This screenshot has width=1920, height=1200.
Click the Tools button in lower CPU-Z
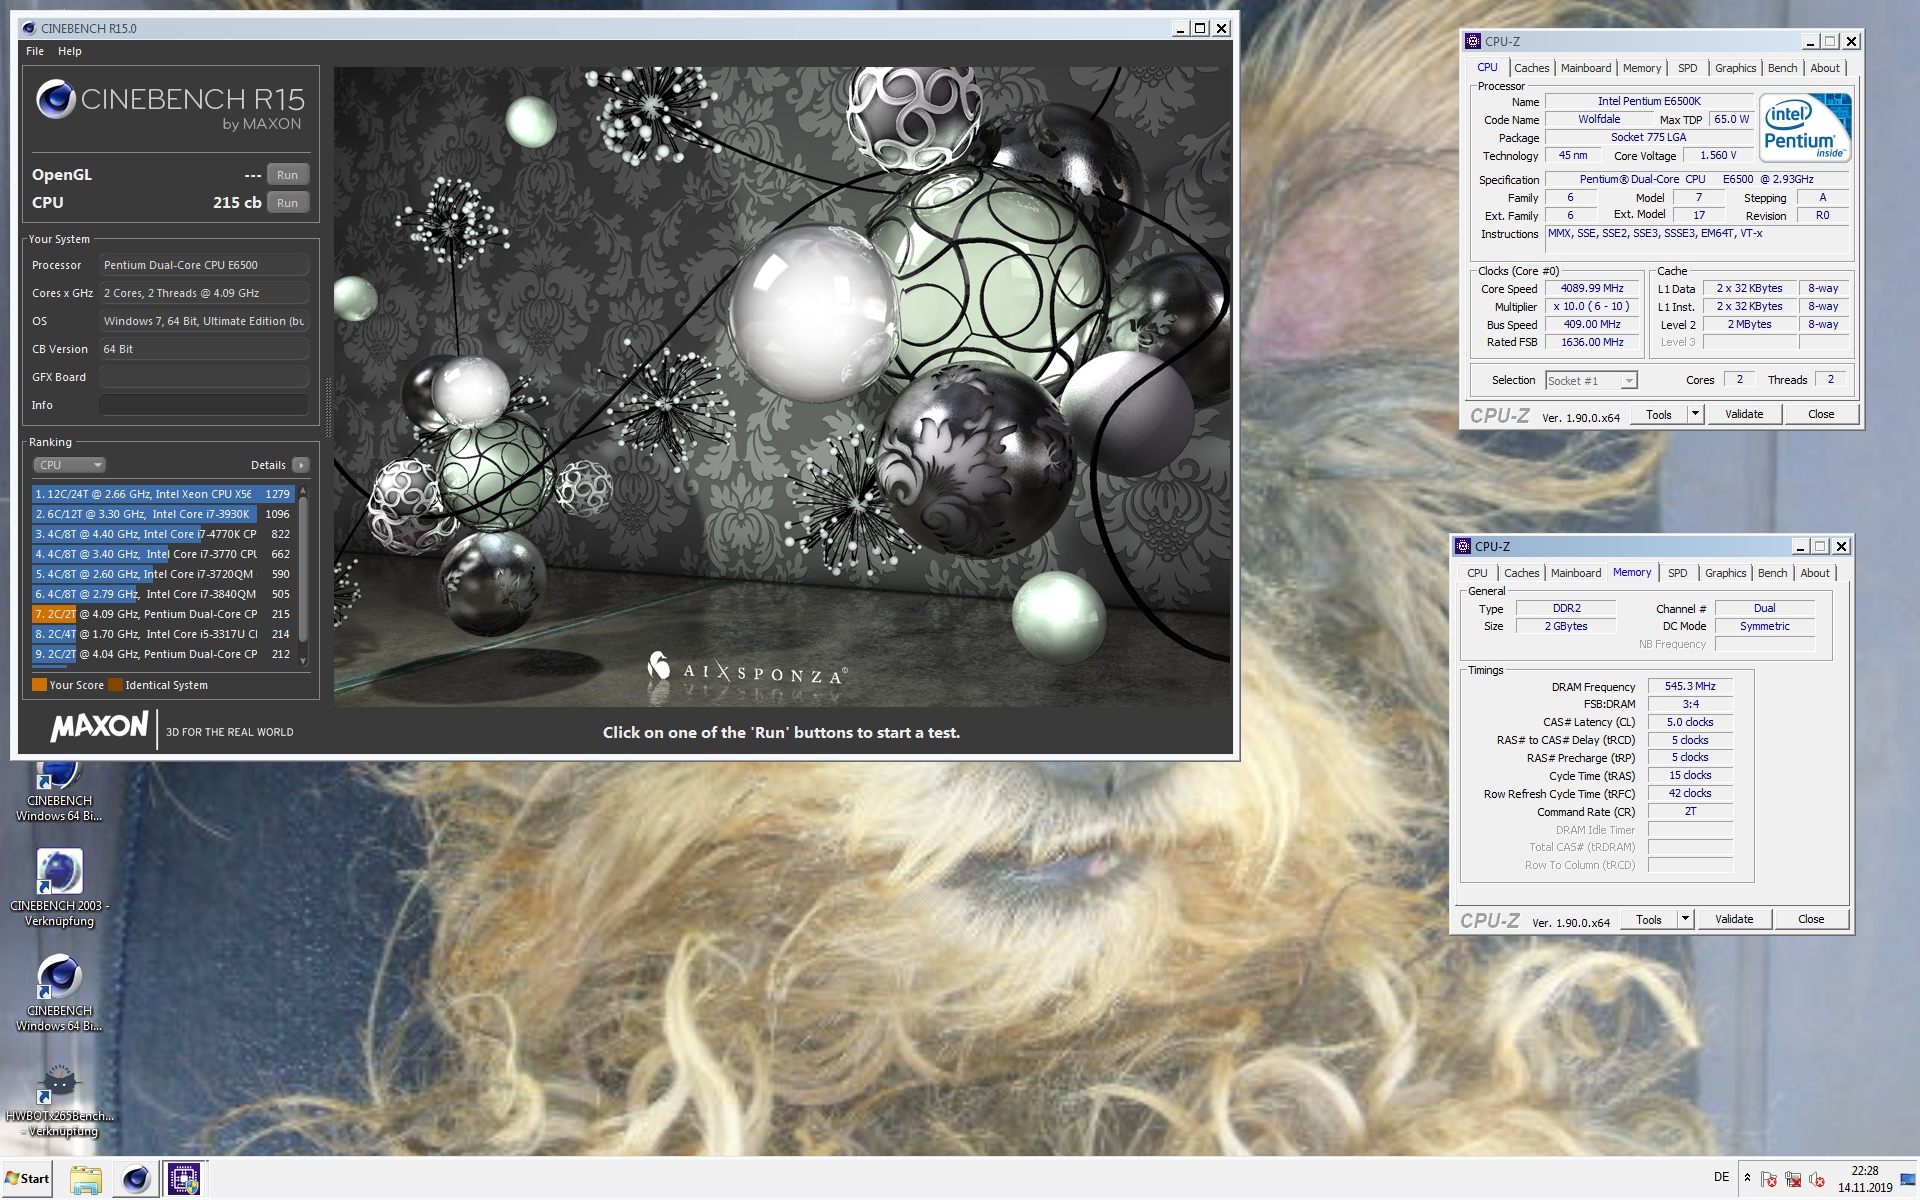[1649, 919]
